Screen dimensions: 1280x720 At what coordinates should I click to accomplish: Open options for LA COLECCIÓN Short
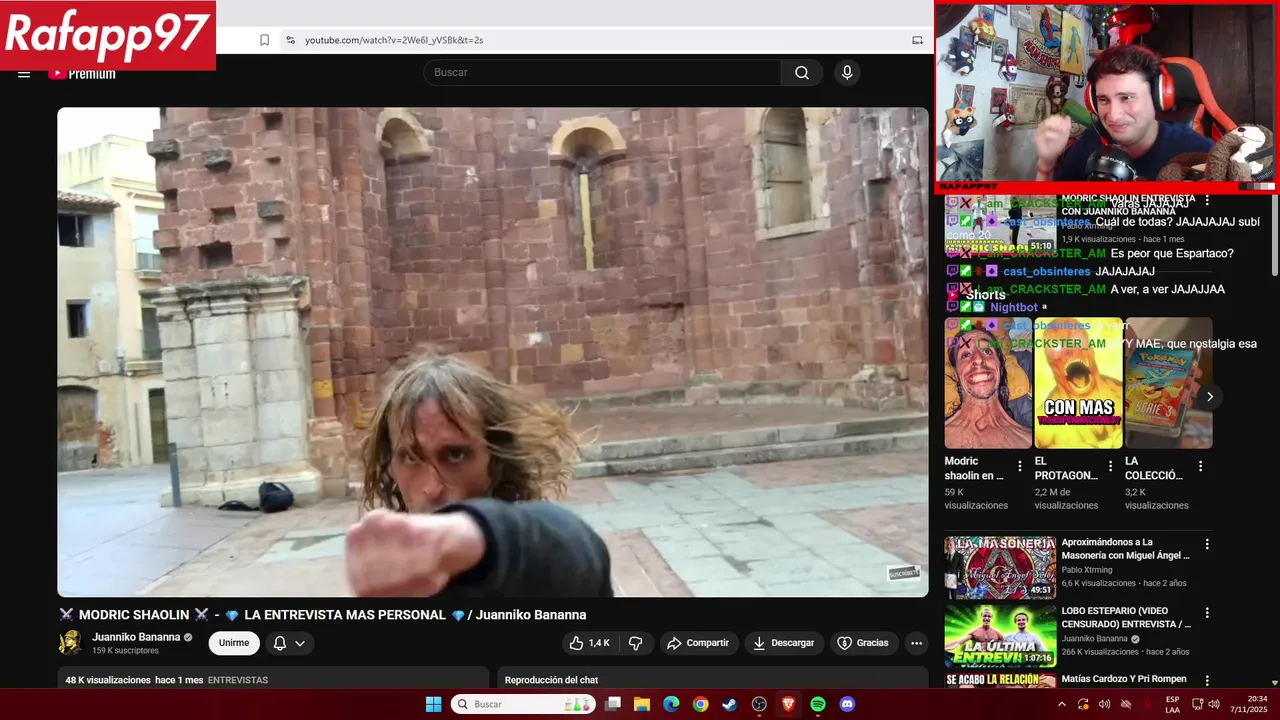pyautogui.click(x=1200, y=466)
